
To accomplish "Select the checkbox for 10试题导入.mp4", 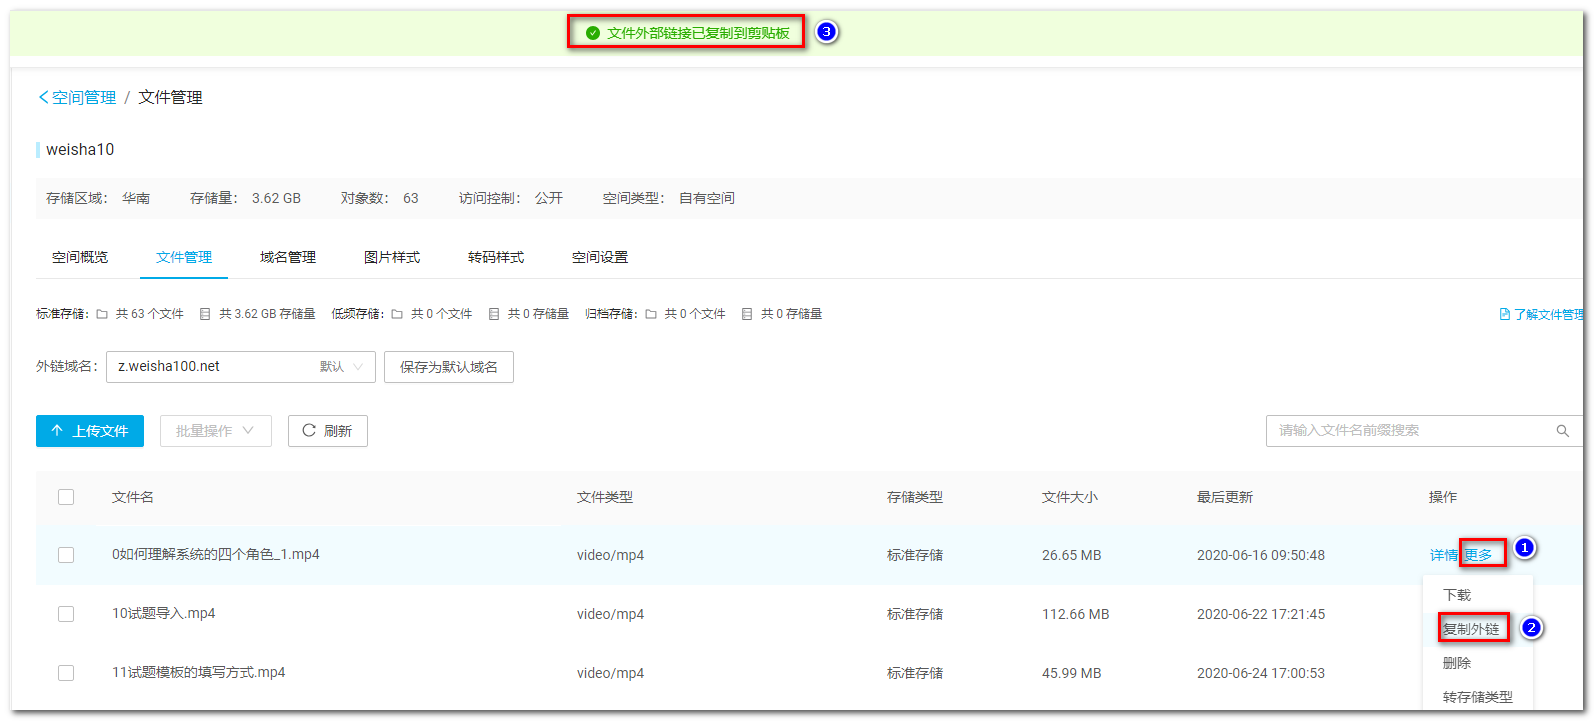I will click(66, 614).
